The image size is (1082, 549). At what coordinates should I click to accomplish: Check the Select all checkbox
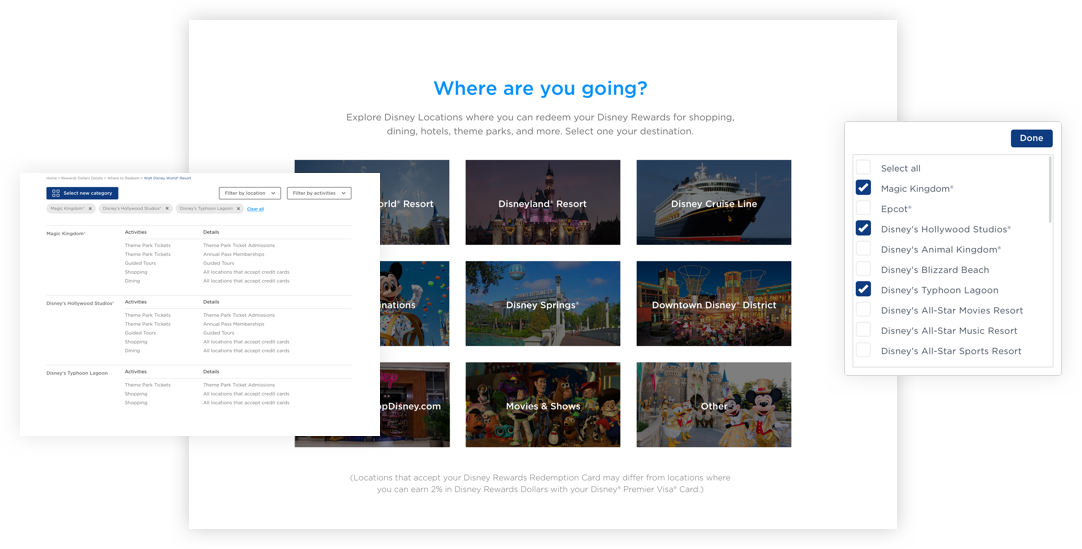(x=863, y=168)
